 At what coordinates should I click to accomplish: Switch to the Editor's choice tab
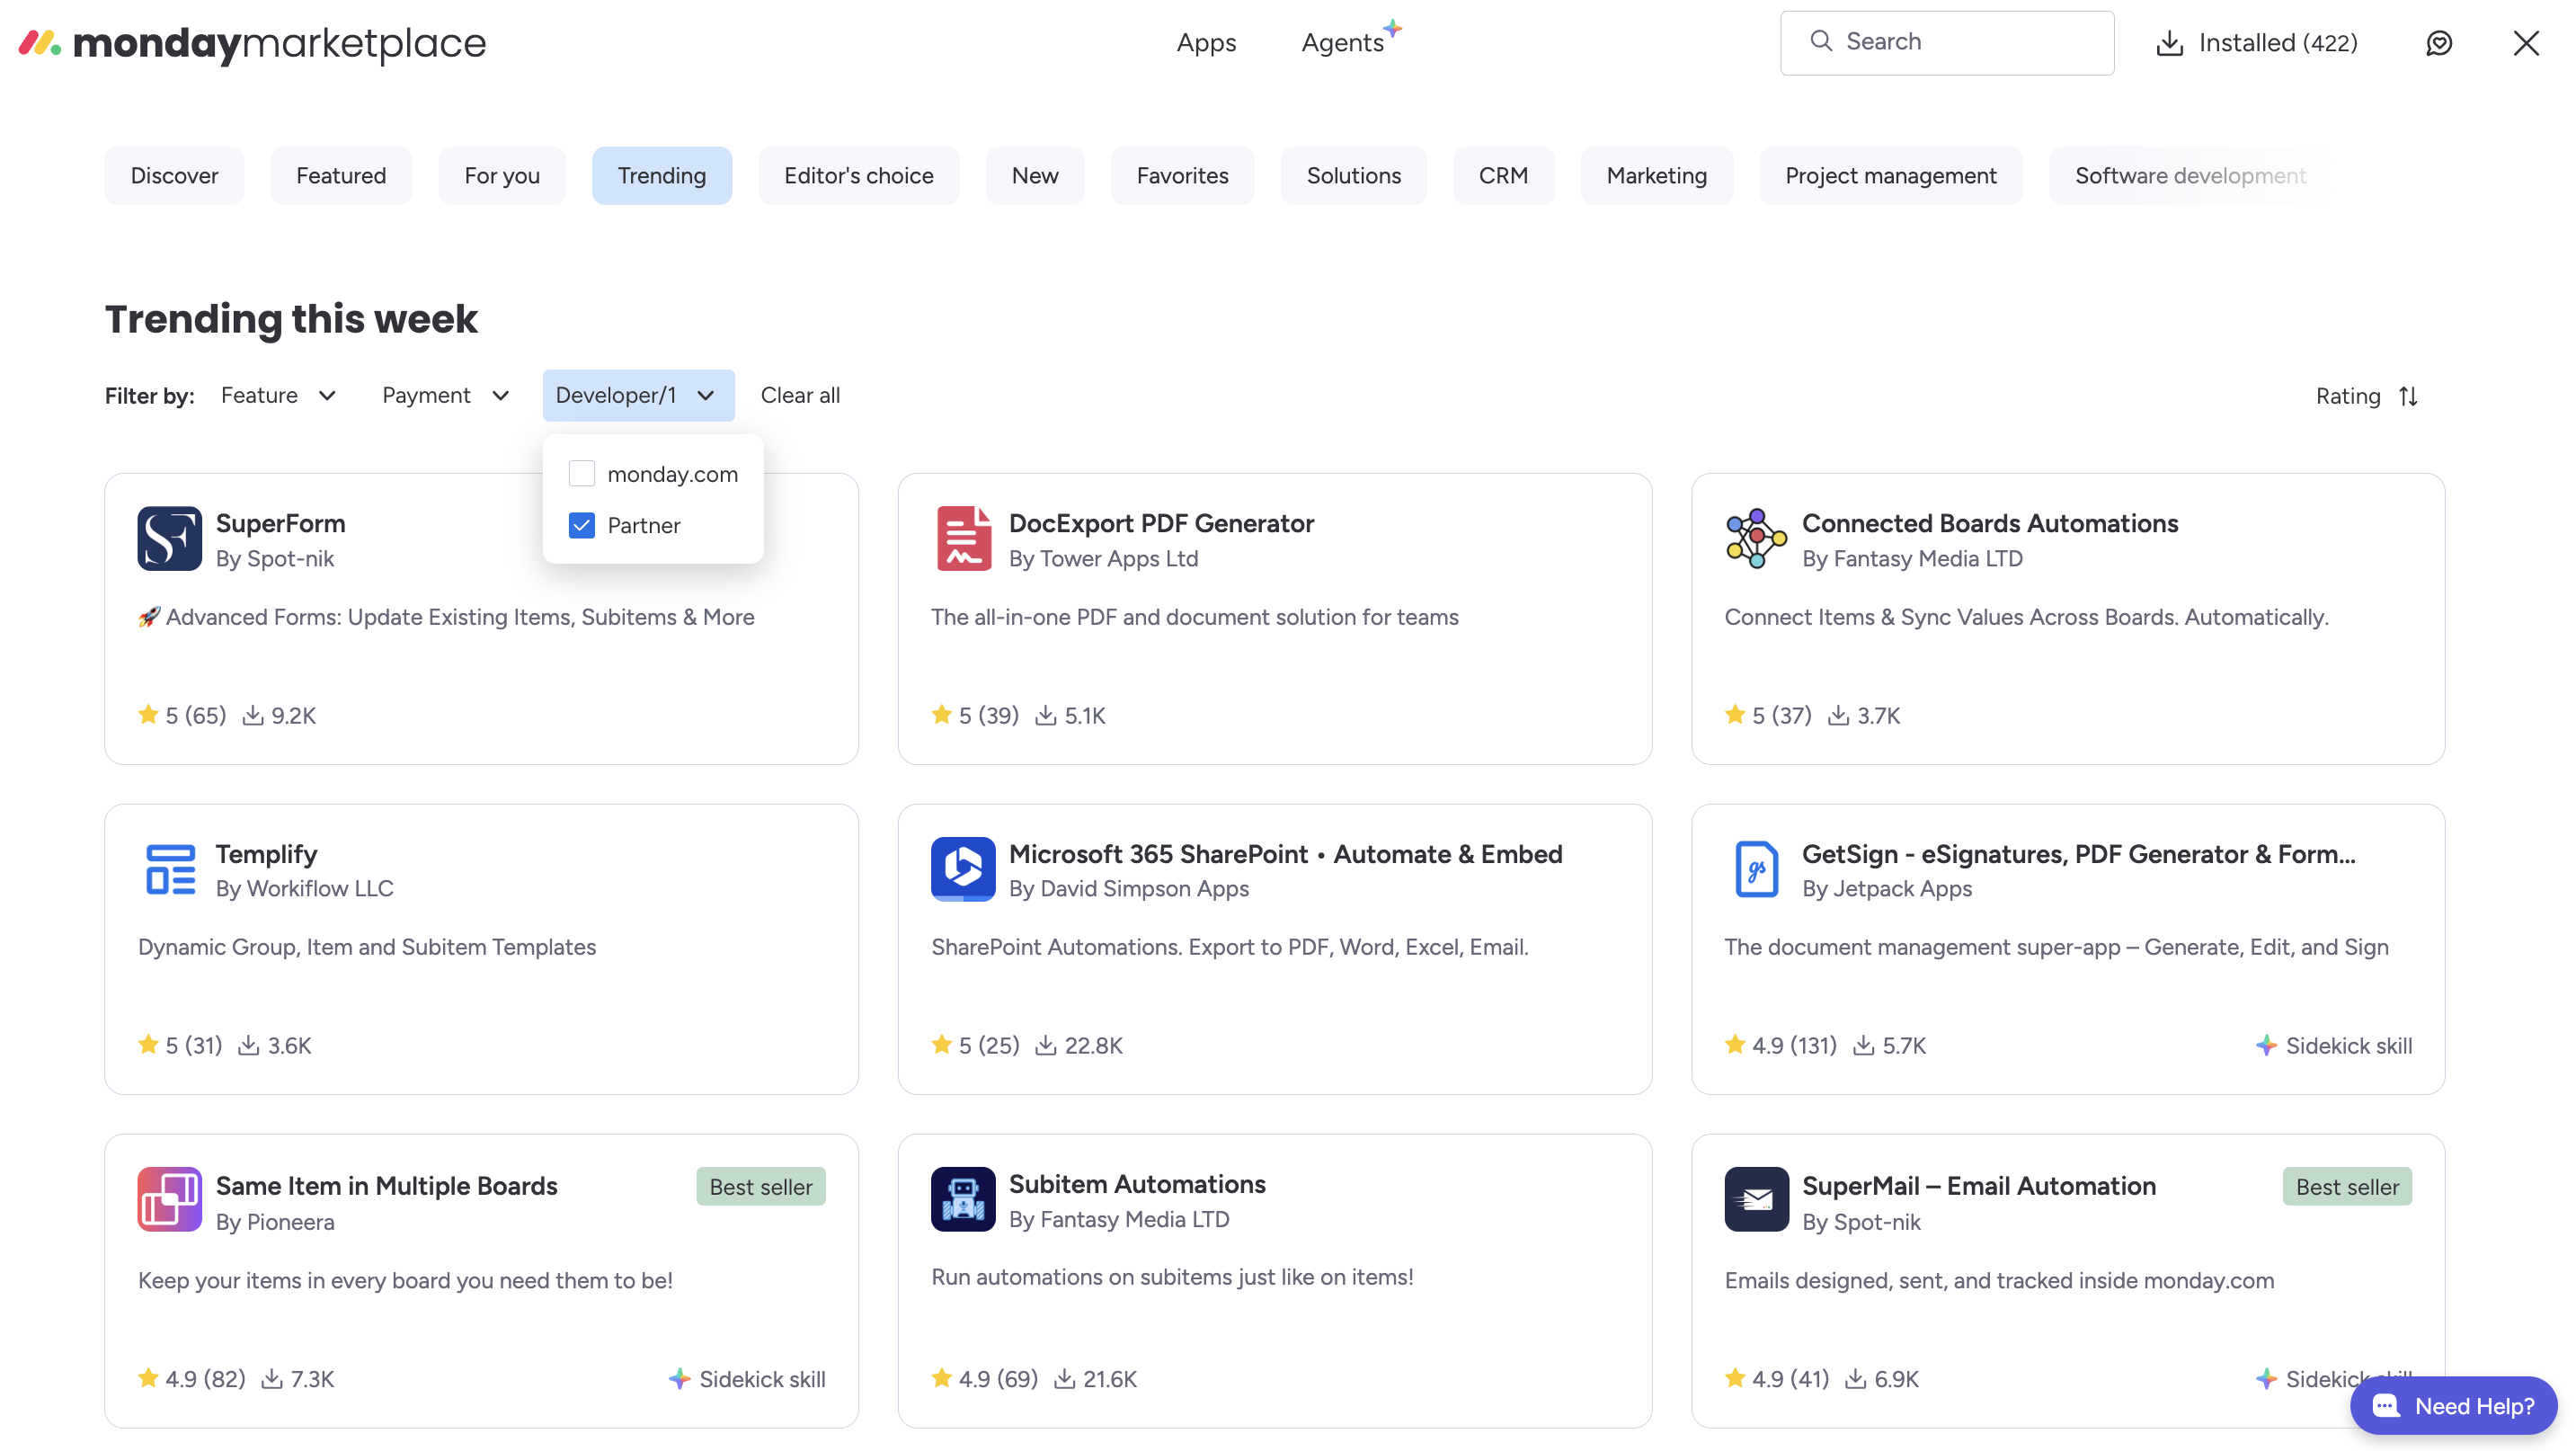coord(858,176)
